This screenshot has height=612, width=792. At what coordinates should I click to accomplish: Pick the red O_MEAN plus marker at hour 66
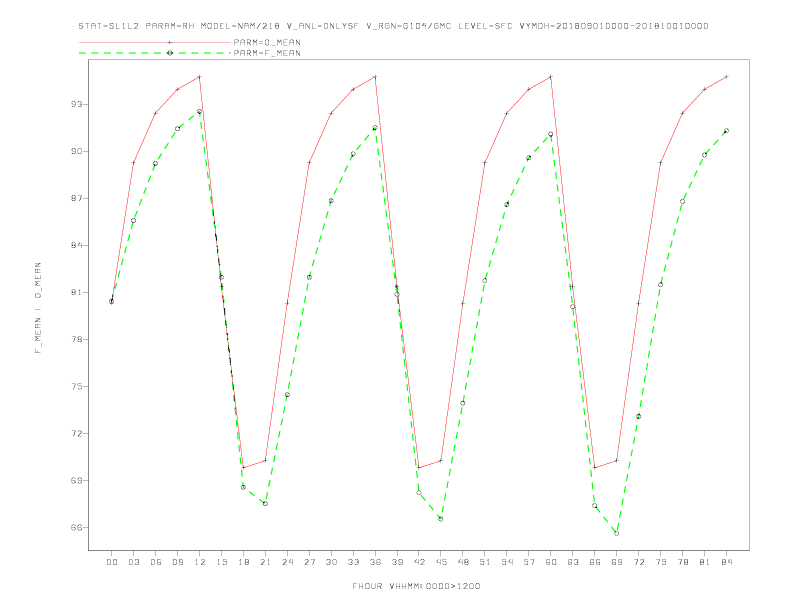click(595, 468)
